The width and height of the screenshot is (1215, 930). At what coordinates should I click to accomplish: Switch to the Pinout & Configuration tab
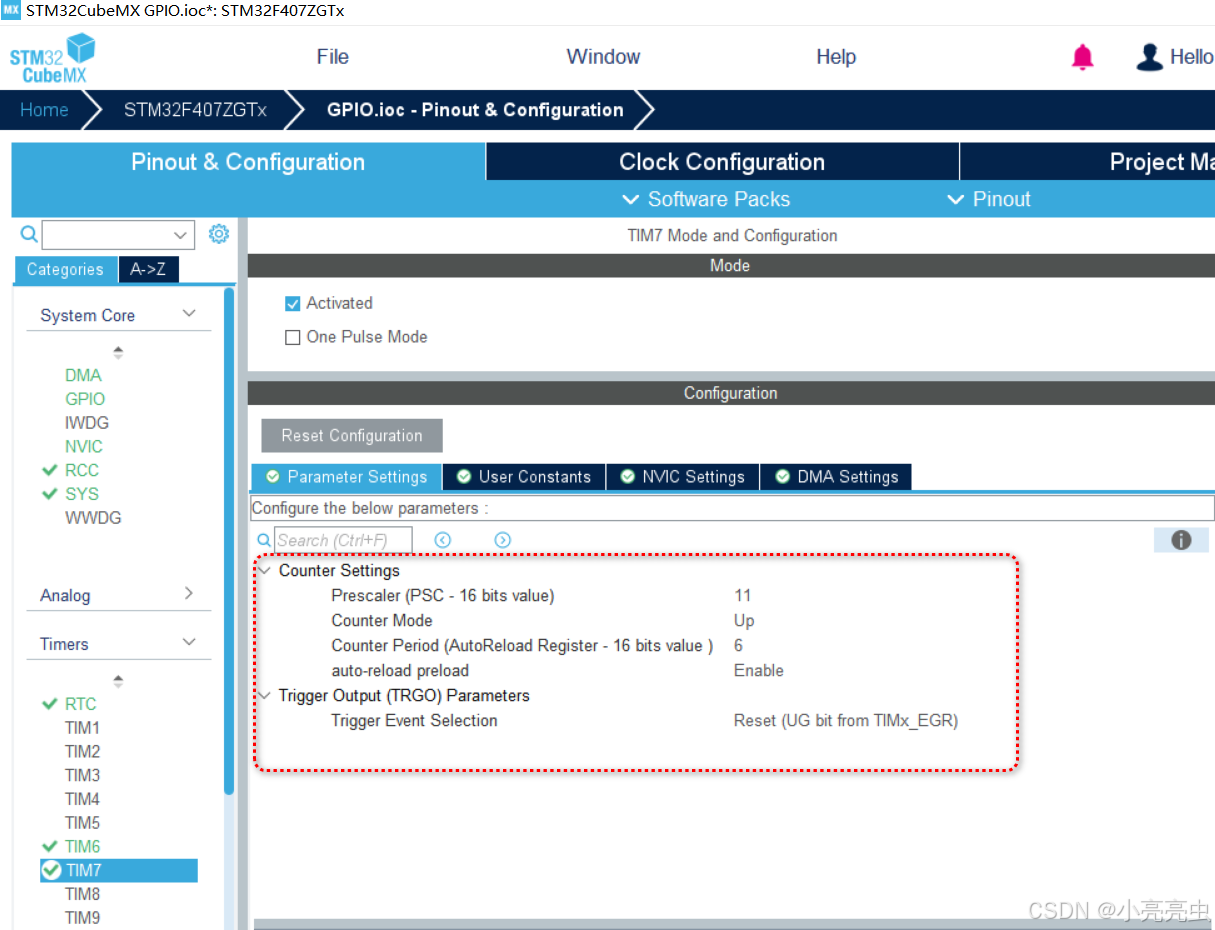click(x=248, y=162)
